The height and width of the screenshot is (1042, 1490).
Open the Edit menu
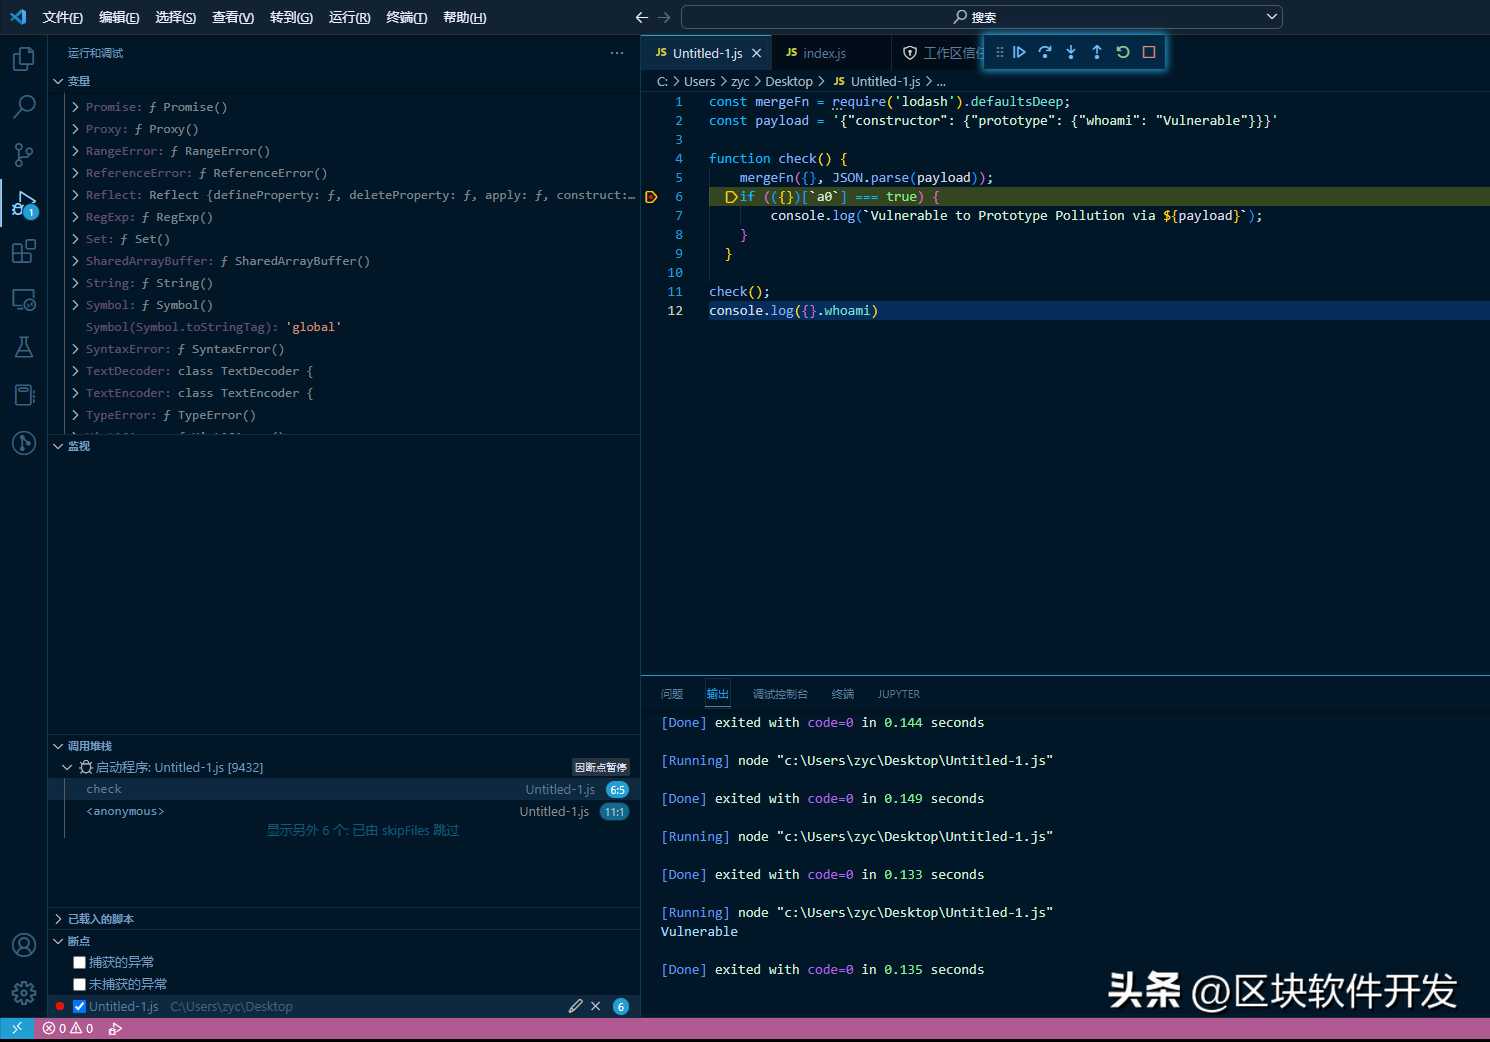click(119, 17)
